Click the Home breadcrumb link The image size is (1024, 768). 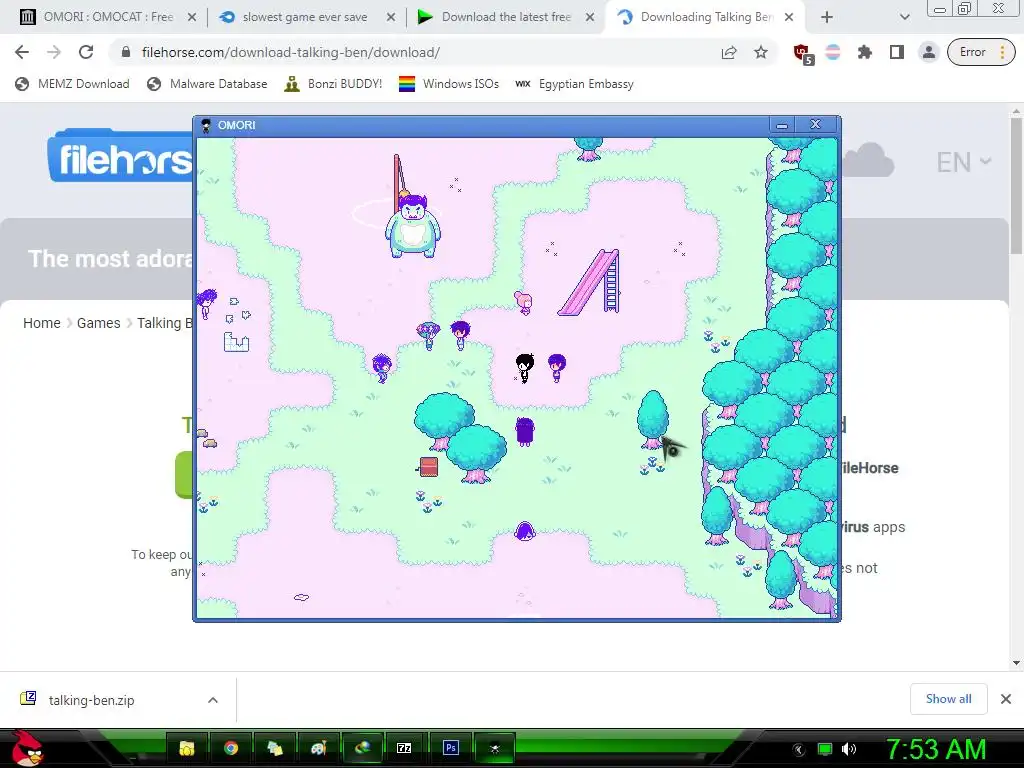coord(42,323)
